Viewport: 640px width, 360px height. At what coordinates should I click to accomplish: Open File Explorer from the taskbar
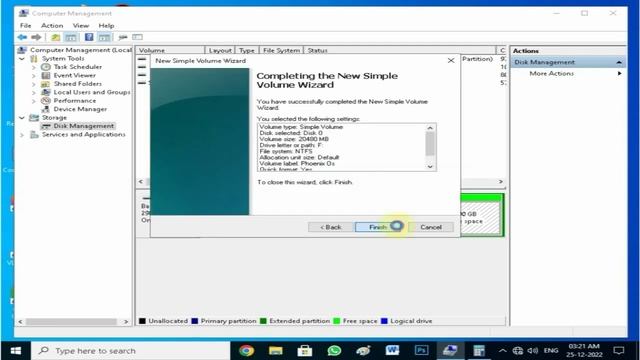(276, 350)
